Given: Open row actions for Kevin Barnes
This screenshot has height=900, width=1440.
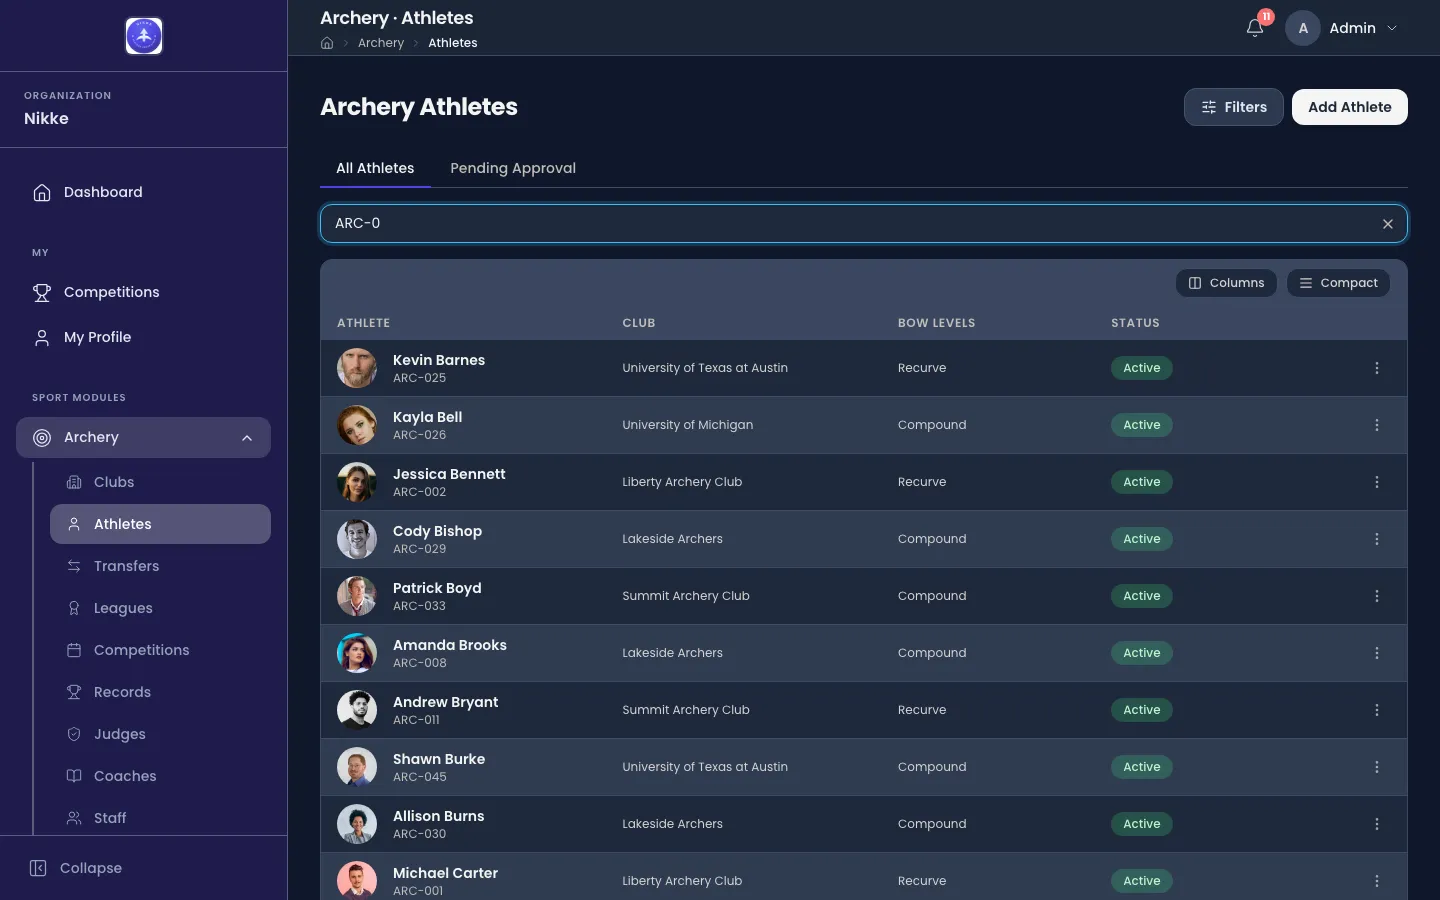Looking at the screenshot, I should (1377, 368).
